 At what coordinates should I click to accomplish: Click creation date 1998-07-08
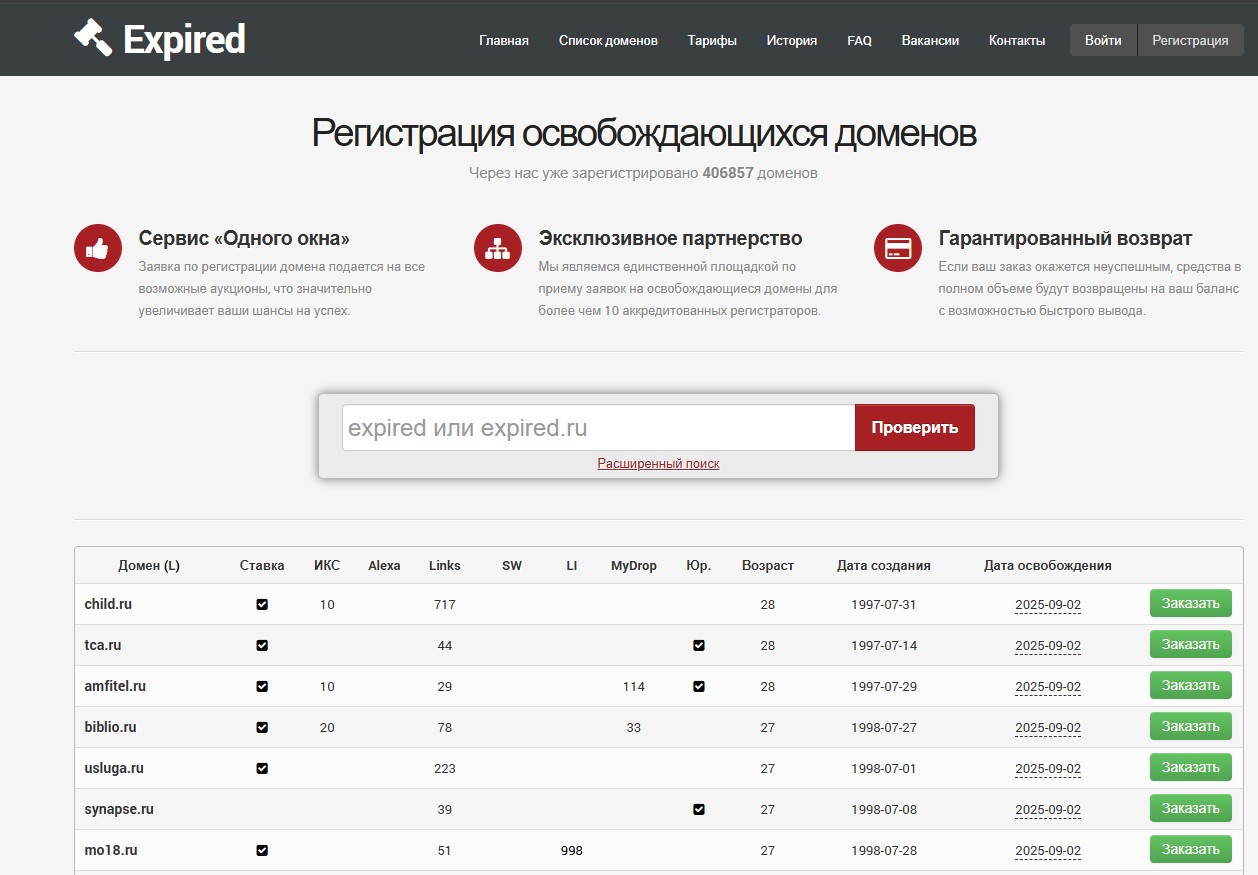pos(884,810)
